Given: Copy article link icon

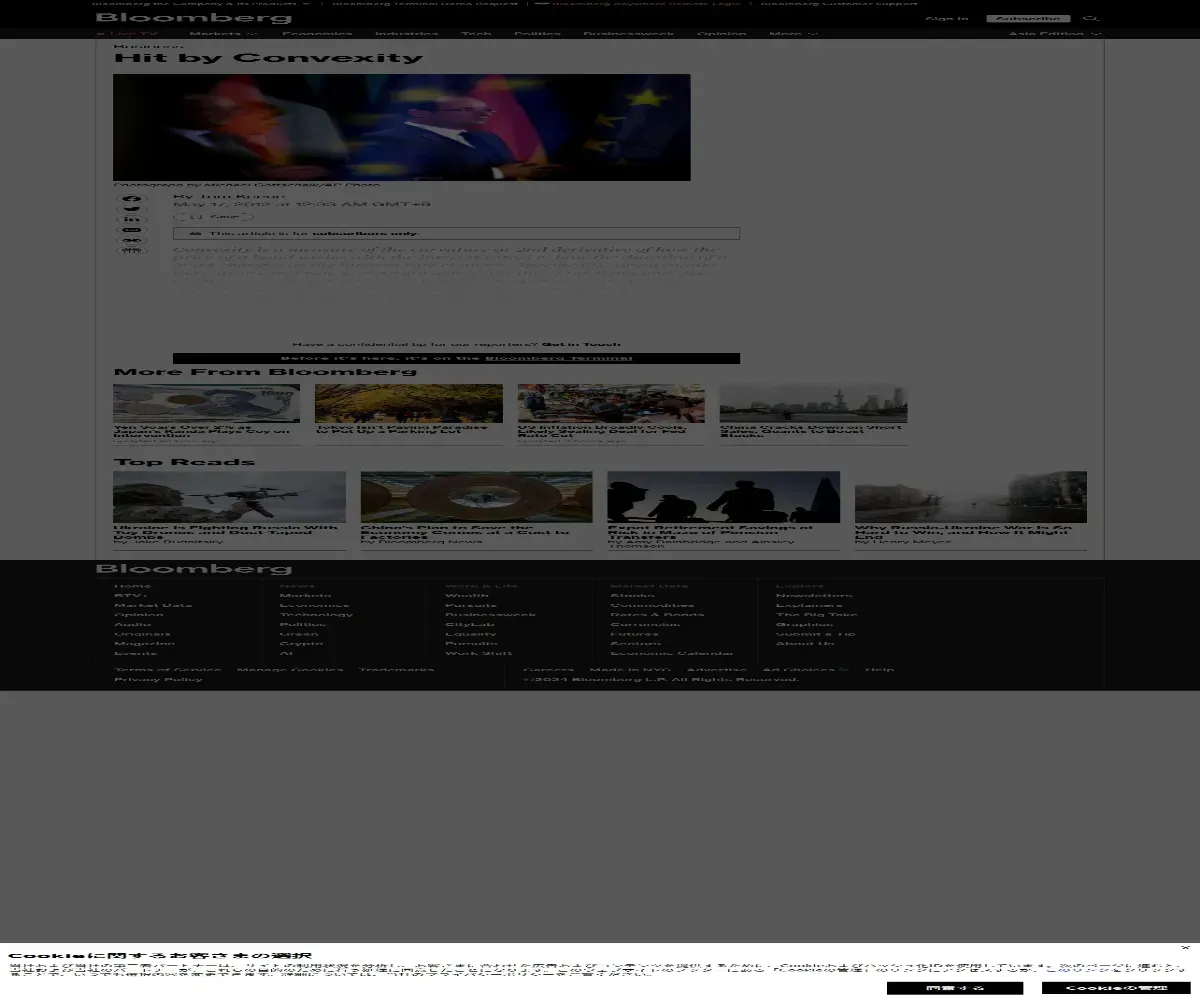Looking at the screenshot, I should (133, 241).
